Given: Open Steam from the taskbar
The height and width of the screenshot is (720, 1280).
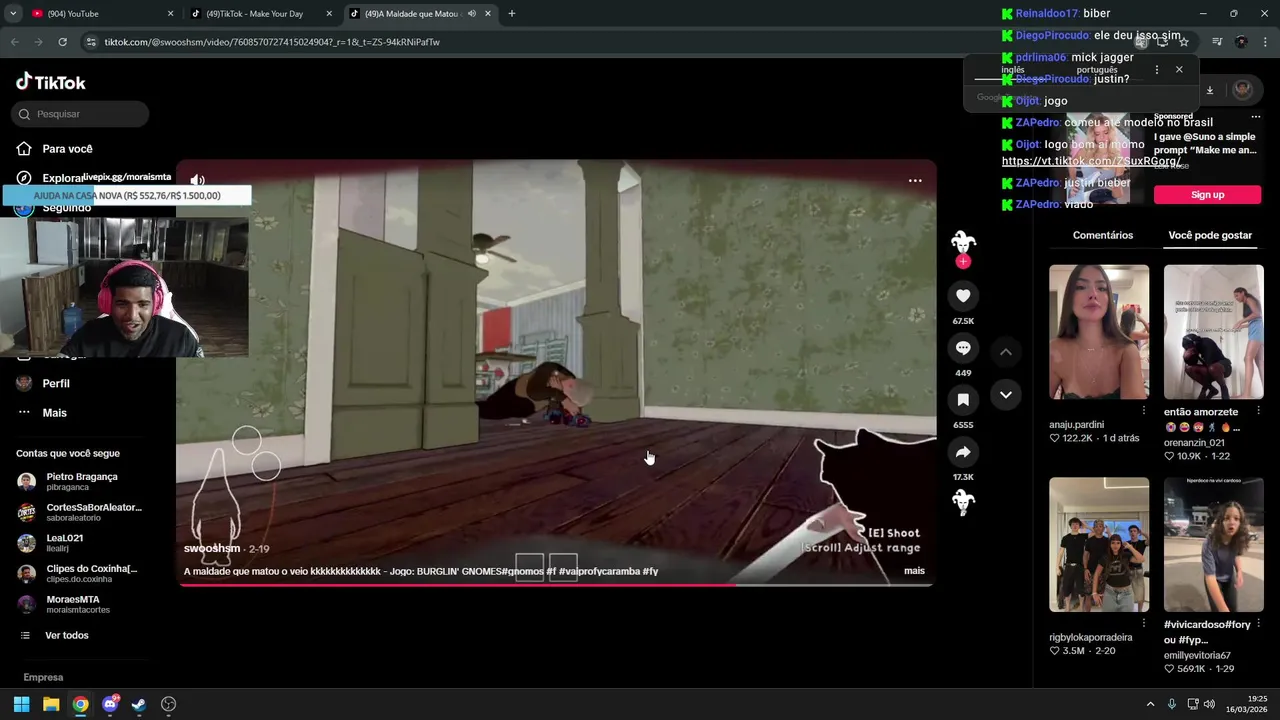Looking at the screenshot, I should point(139,704).
